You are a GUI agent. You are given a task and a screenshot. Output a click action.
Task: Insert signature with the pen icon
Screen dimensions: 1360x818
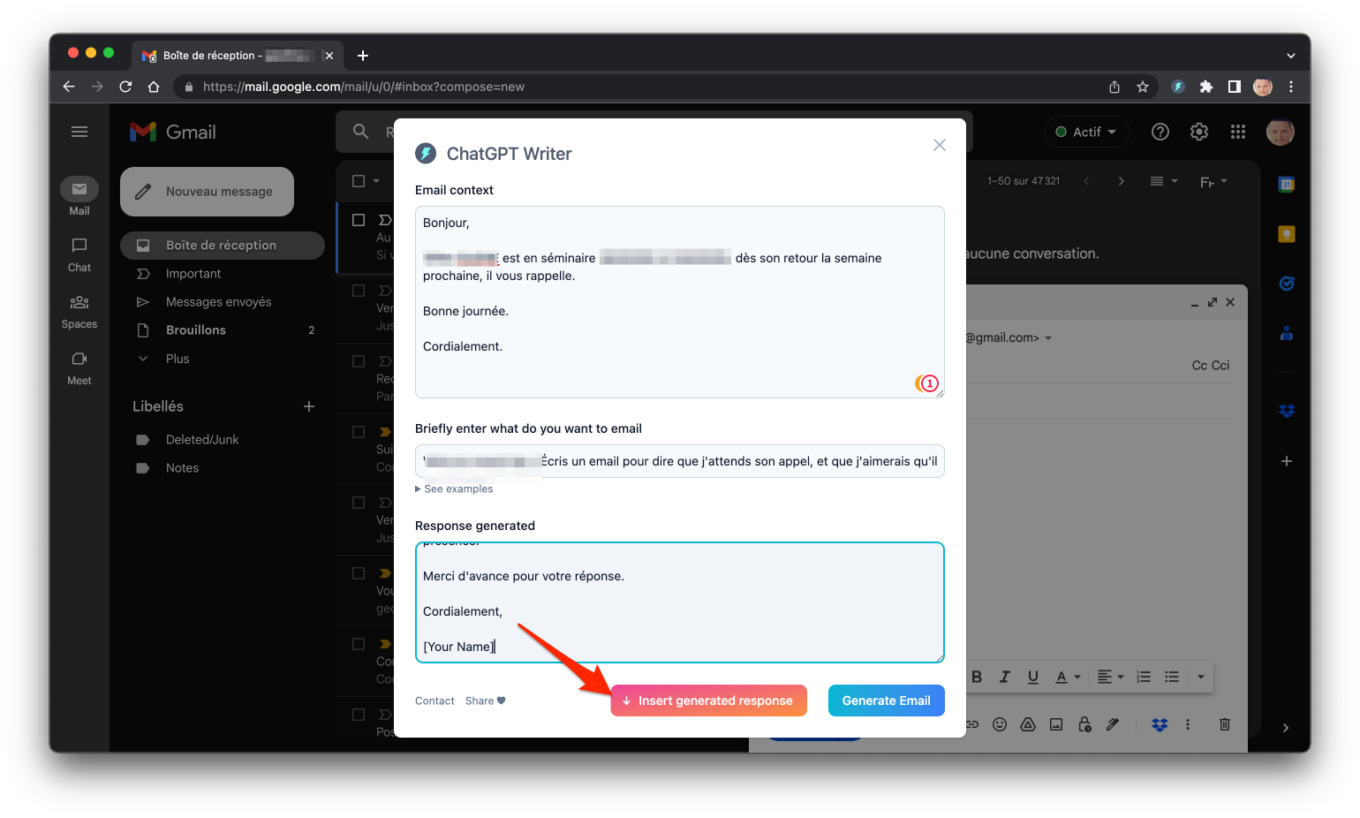tap(1113, 725)
